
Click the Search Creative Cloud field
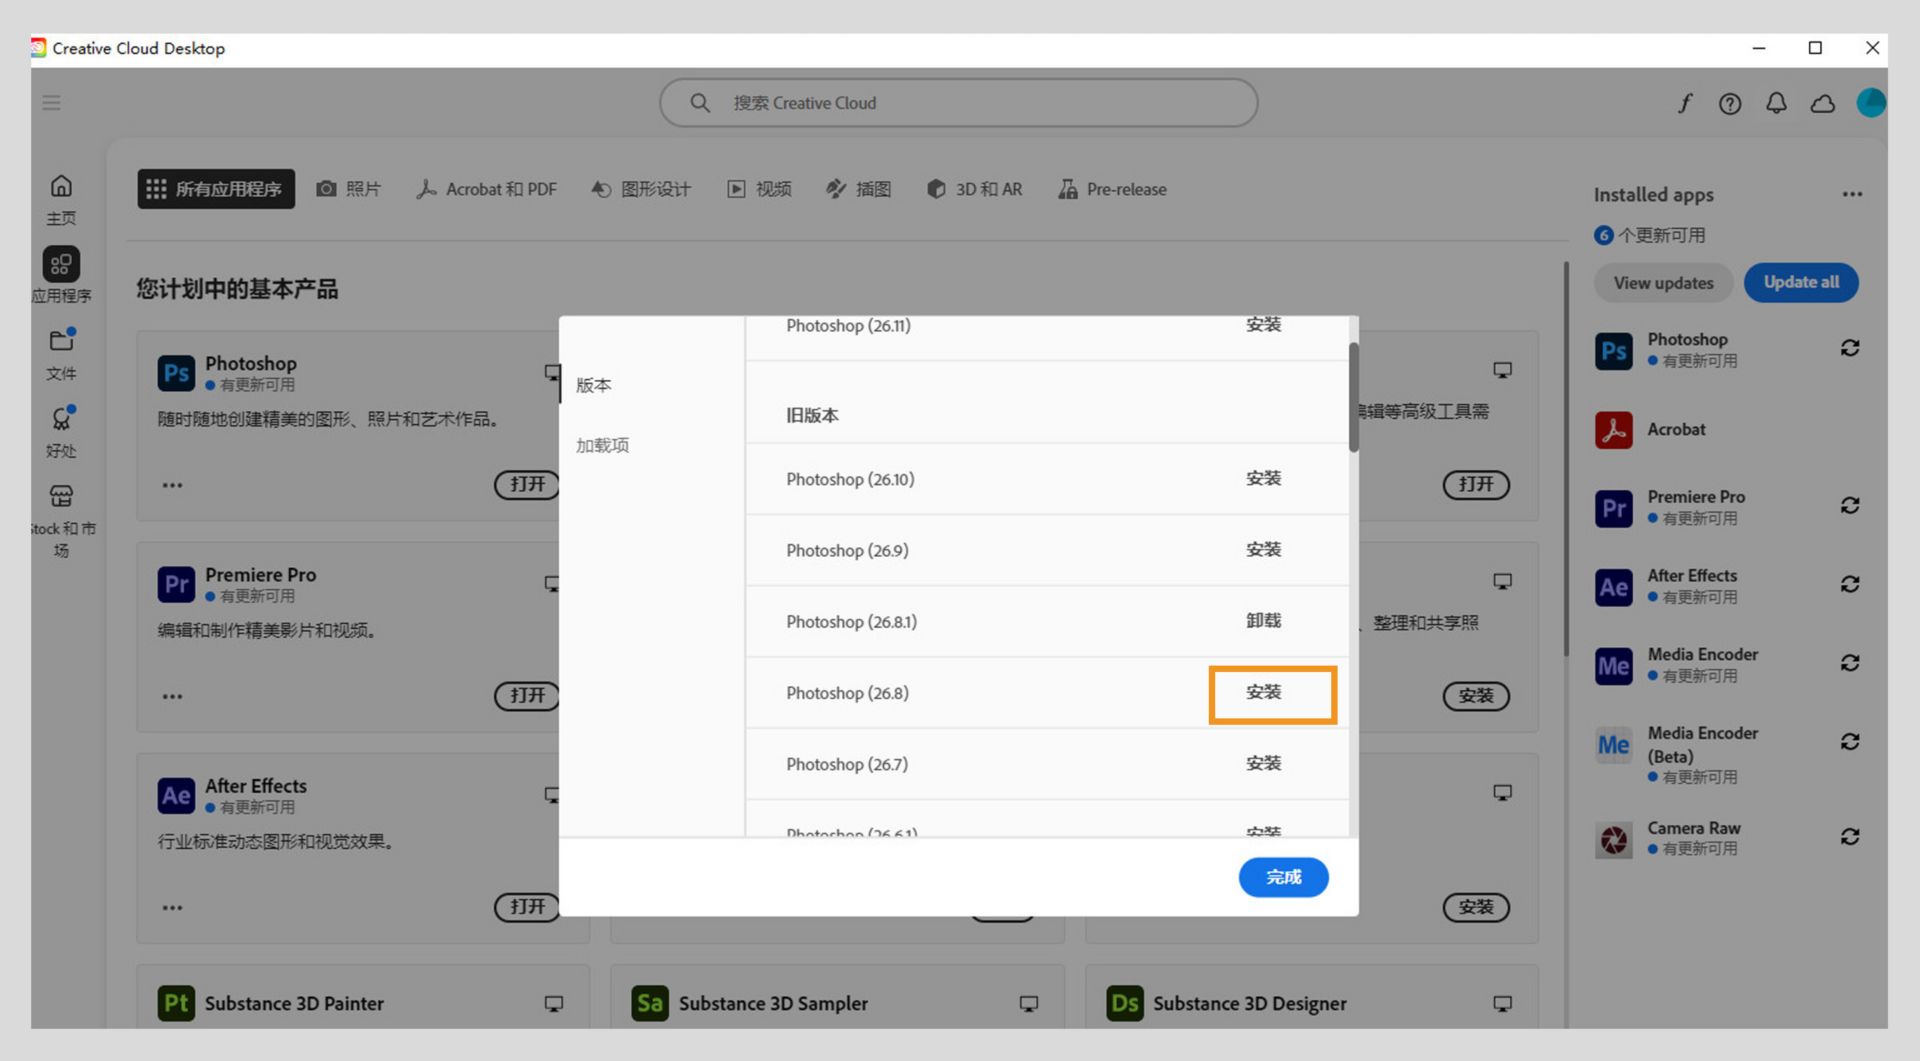(x=958, y=103)
